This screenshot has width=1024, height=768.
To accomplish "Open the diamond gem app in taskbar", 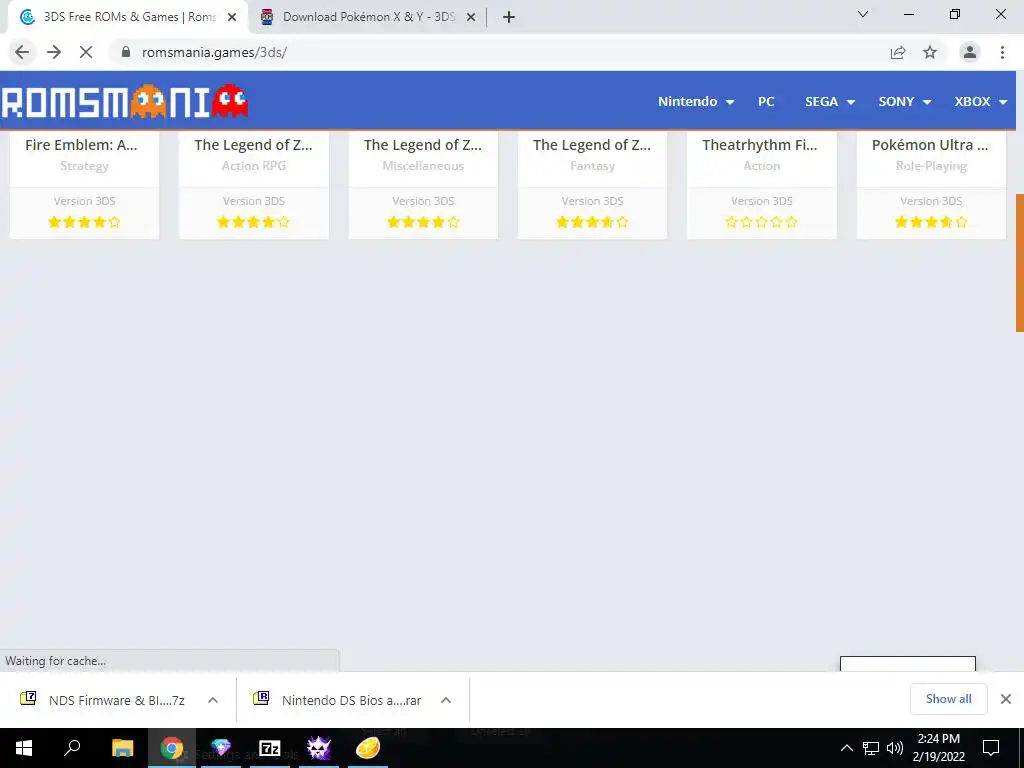I will click(x=221, y=748).
